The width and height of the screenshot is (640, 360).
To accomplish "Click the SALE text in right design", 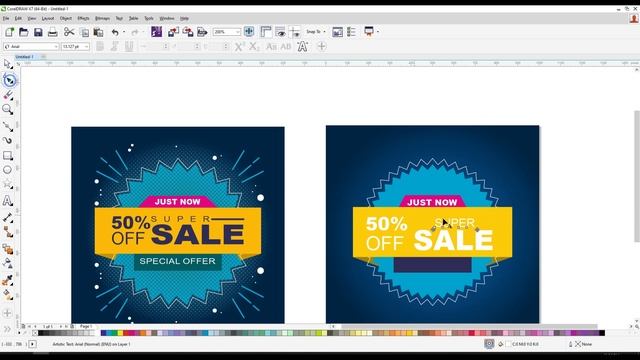I will pos(453,240).
